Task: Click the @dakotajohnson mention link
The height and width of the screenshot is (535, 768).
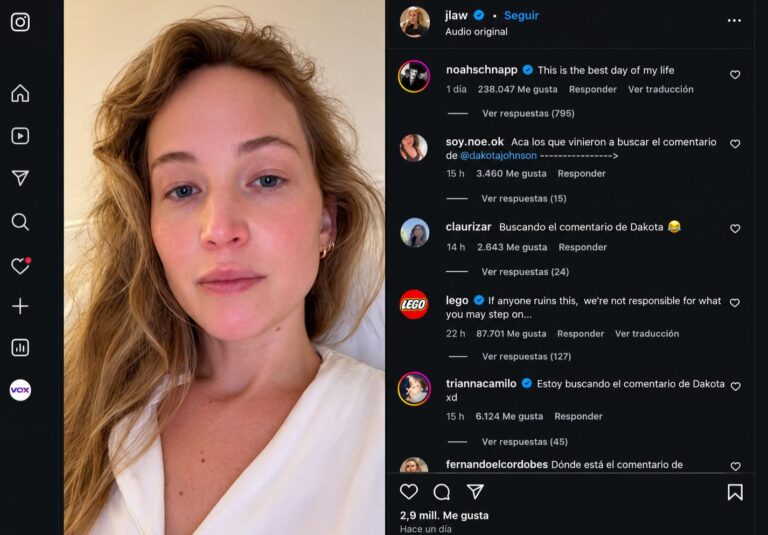Action: click(x=498, y=156)
